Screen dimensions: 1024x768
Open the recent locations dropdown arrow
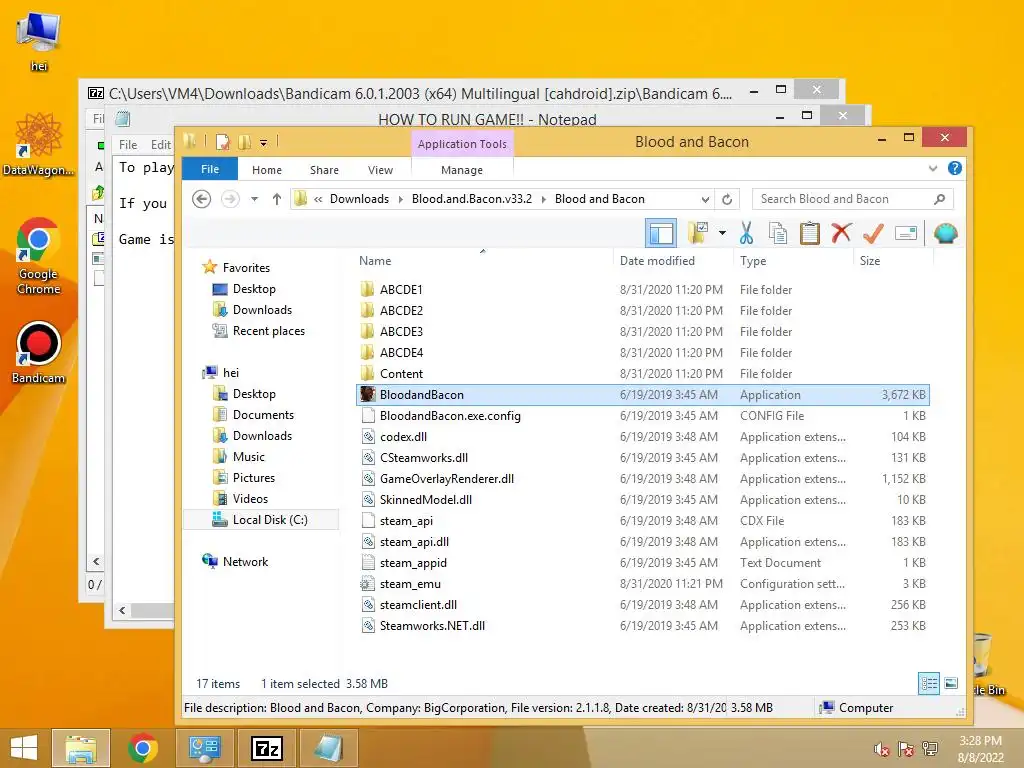[255, 199]
